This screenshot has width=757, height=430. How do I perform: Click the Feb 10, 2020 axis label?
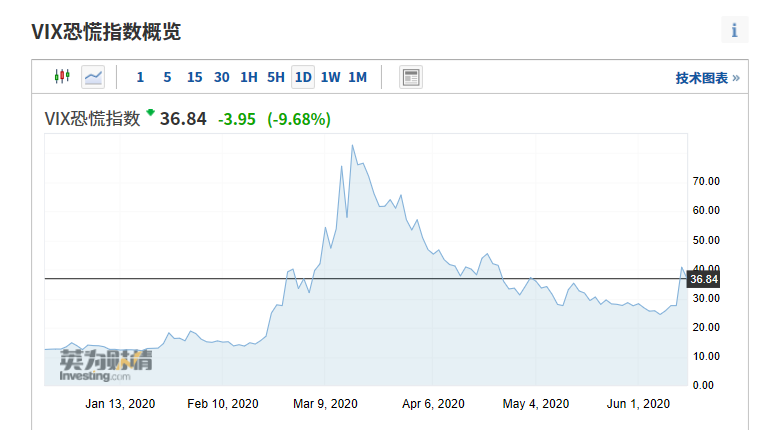coord(223,404)
